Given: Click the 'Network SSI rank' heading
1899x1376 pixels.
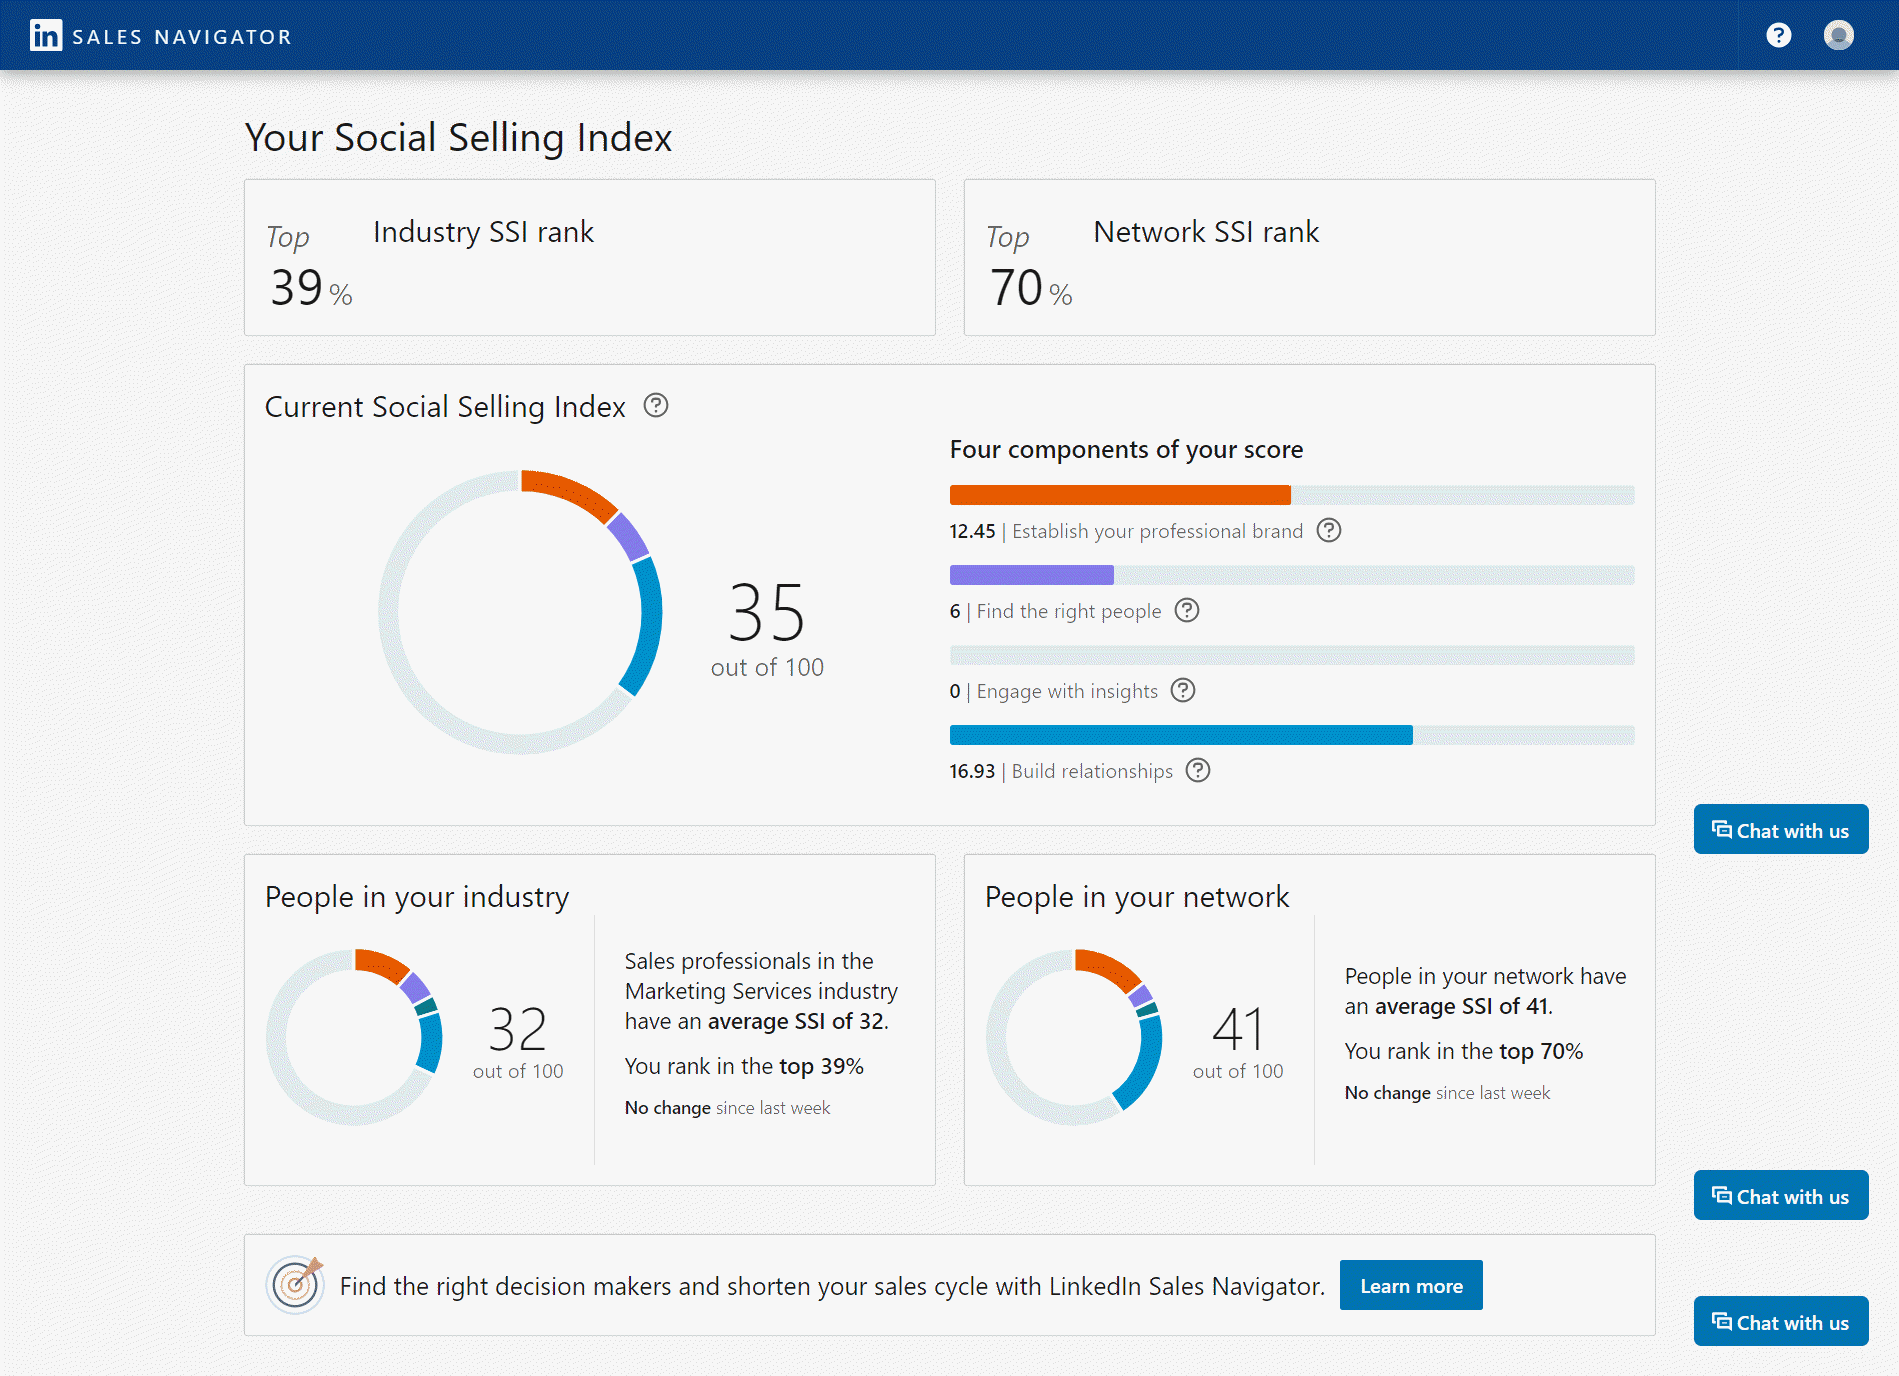Looking at the screenshot, I should [x=1206, y=232].
